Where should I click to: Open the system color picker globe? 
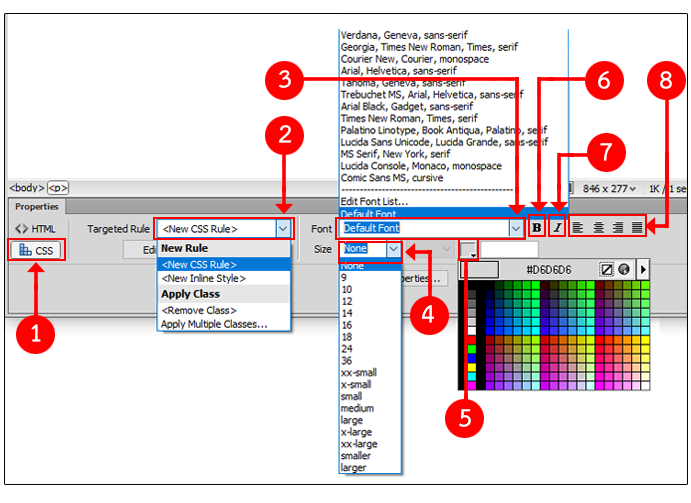pos(622,269)
